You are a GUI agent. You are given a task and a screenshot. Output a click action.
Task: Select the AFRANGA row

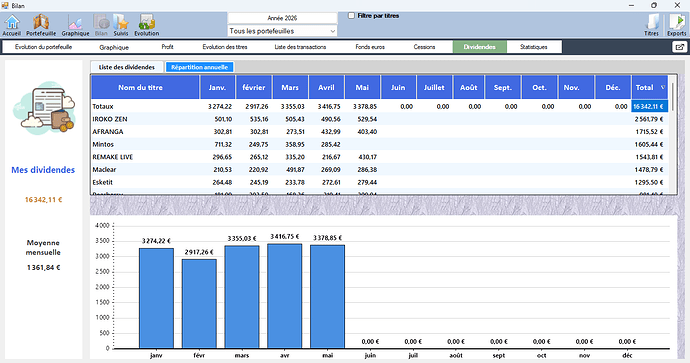coord(379,132)
